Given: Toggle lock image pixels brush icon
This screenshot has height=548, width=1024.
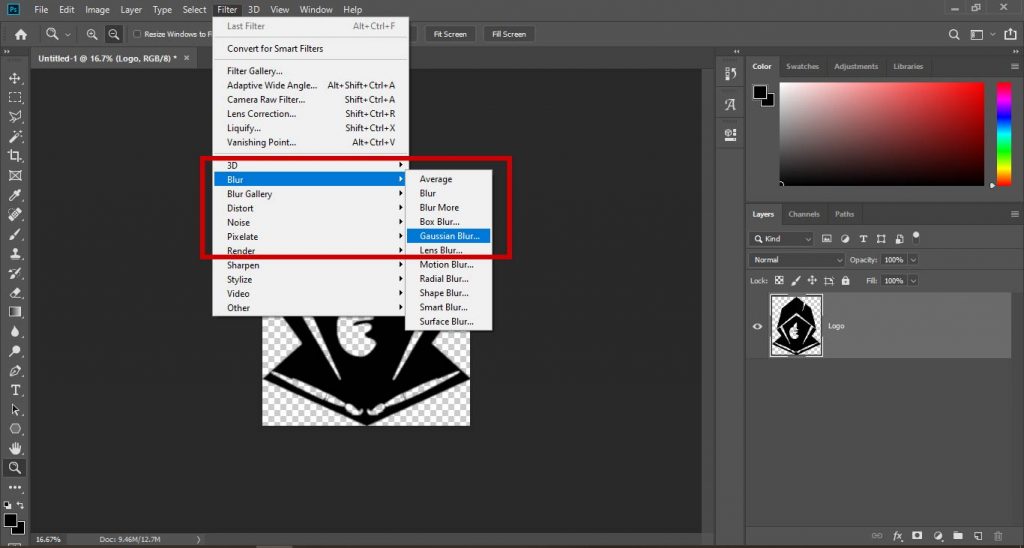Looking at the screenshot, I should [795, 280].
